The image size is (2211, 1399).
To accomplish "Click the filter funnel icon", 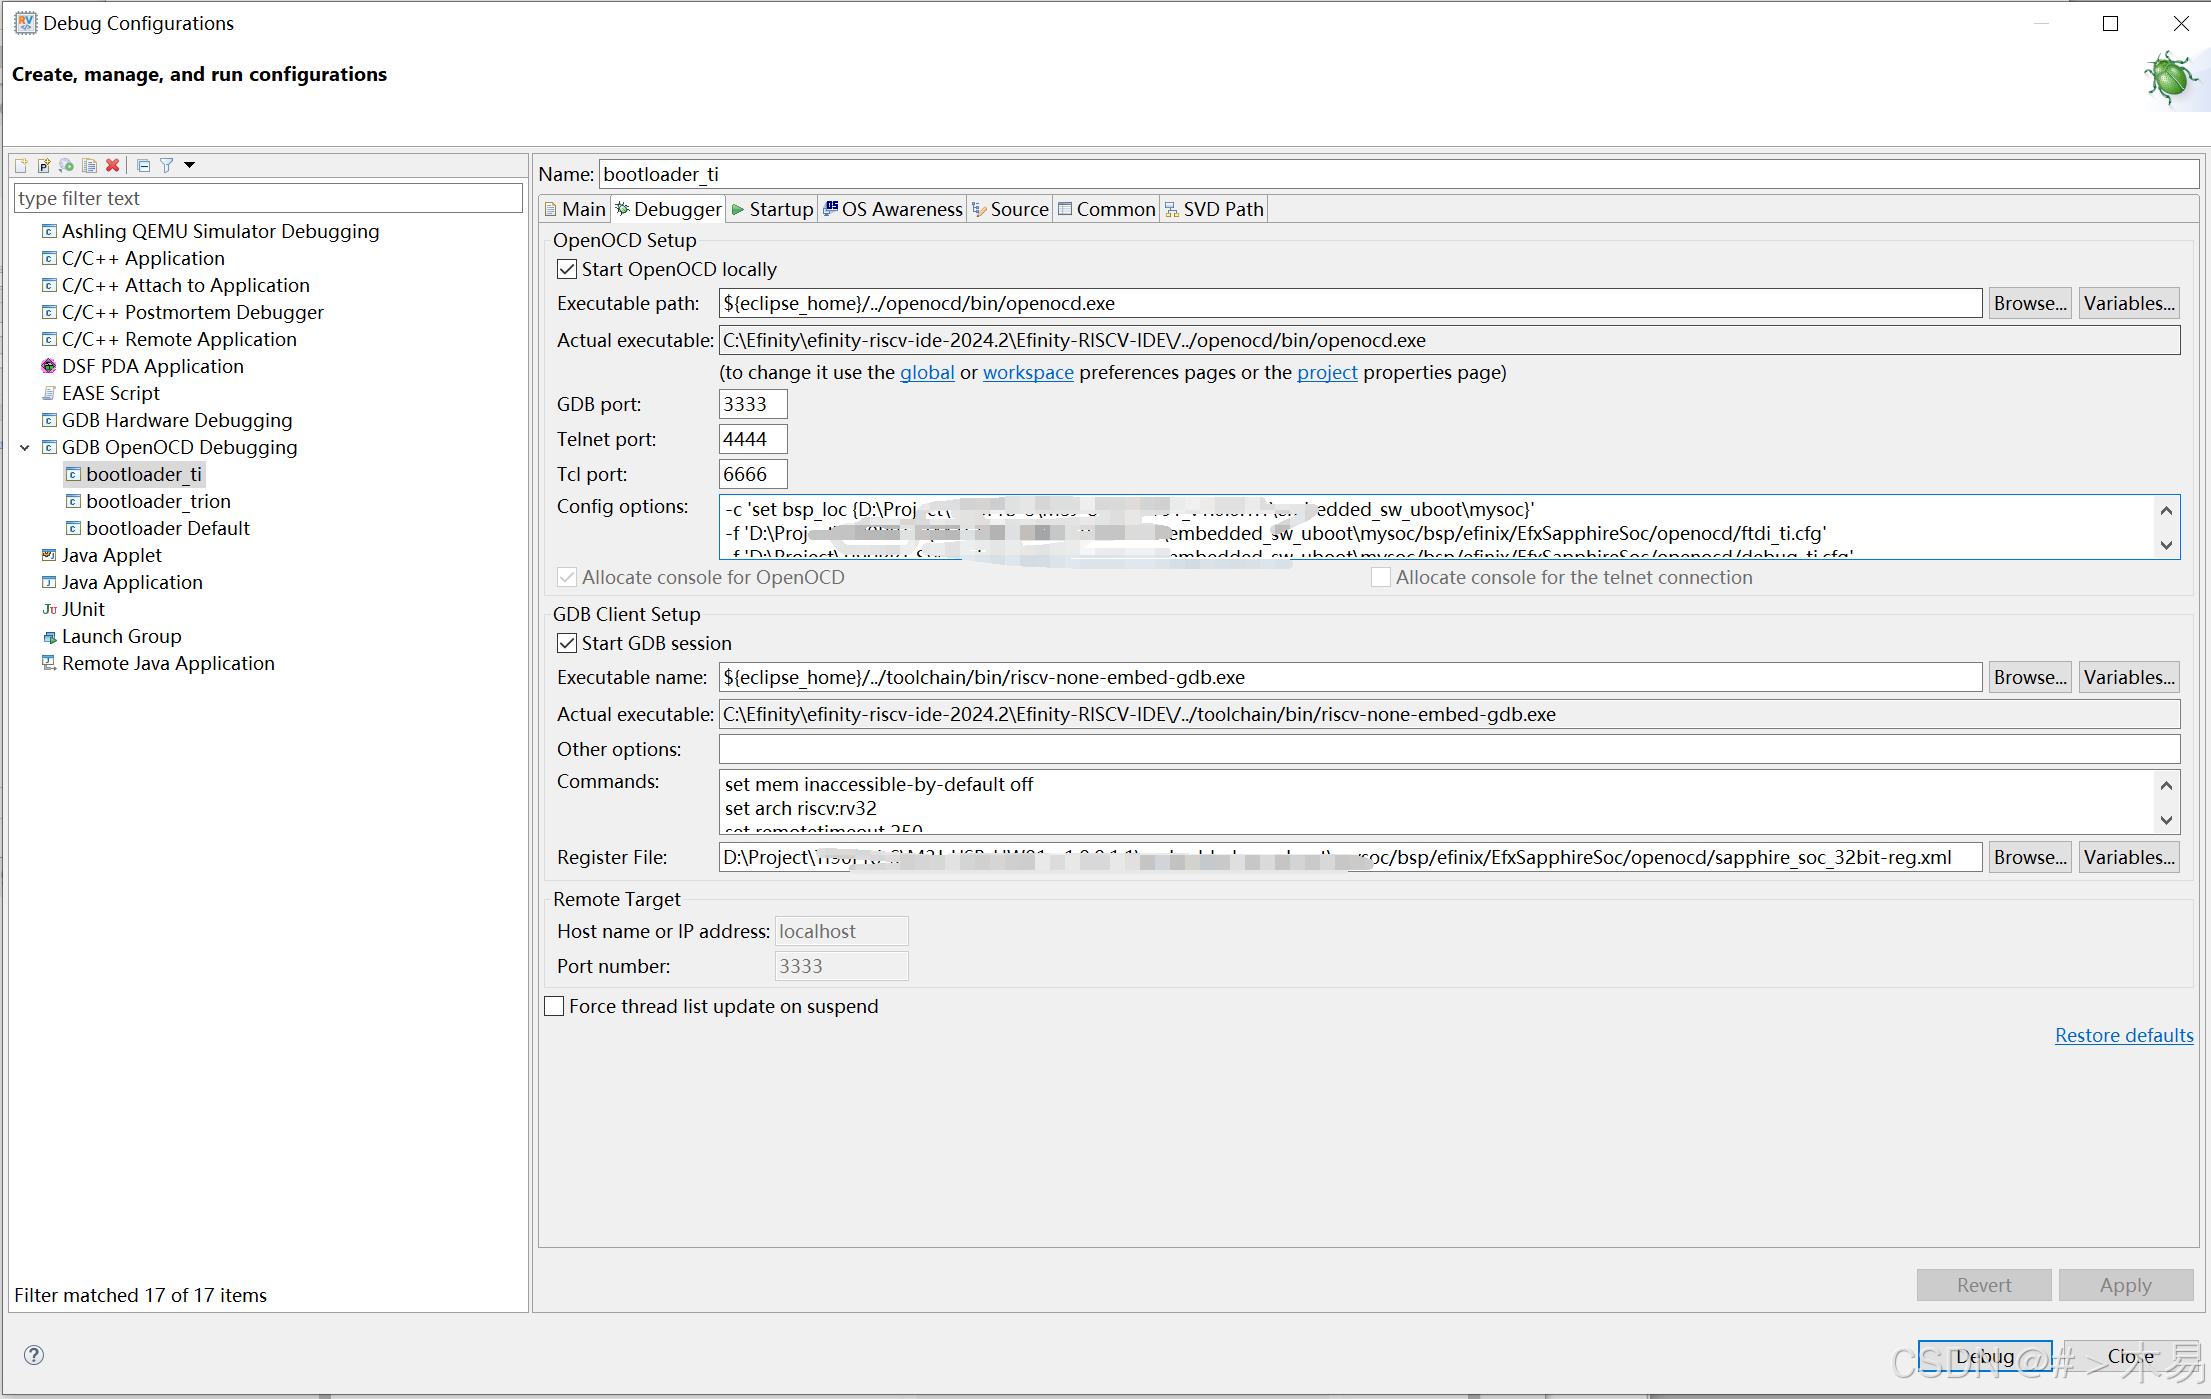I will 167,165.
